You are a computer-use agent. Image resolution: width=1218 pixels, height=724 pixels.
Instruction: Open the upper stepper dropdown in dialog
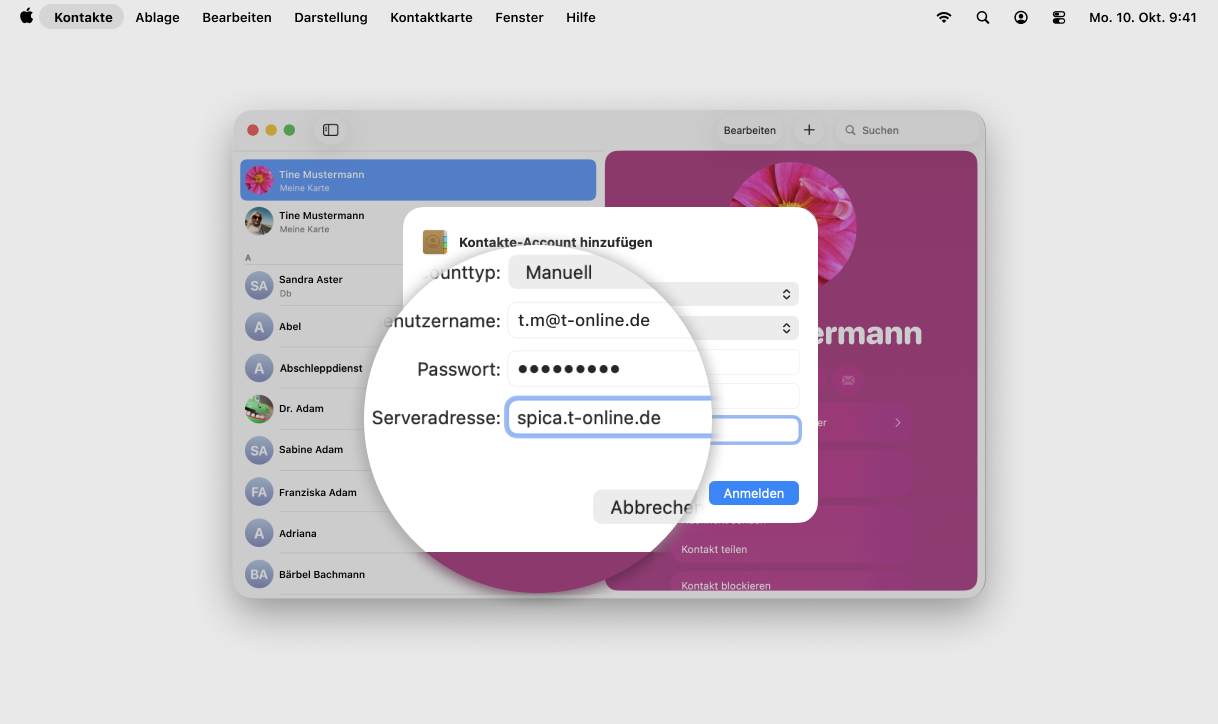(786, 294)
